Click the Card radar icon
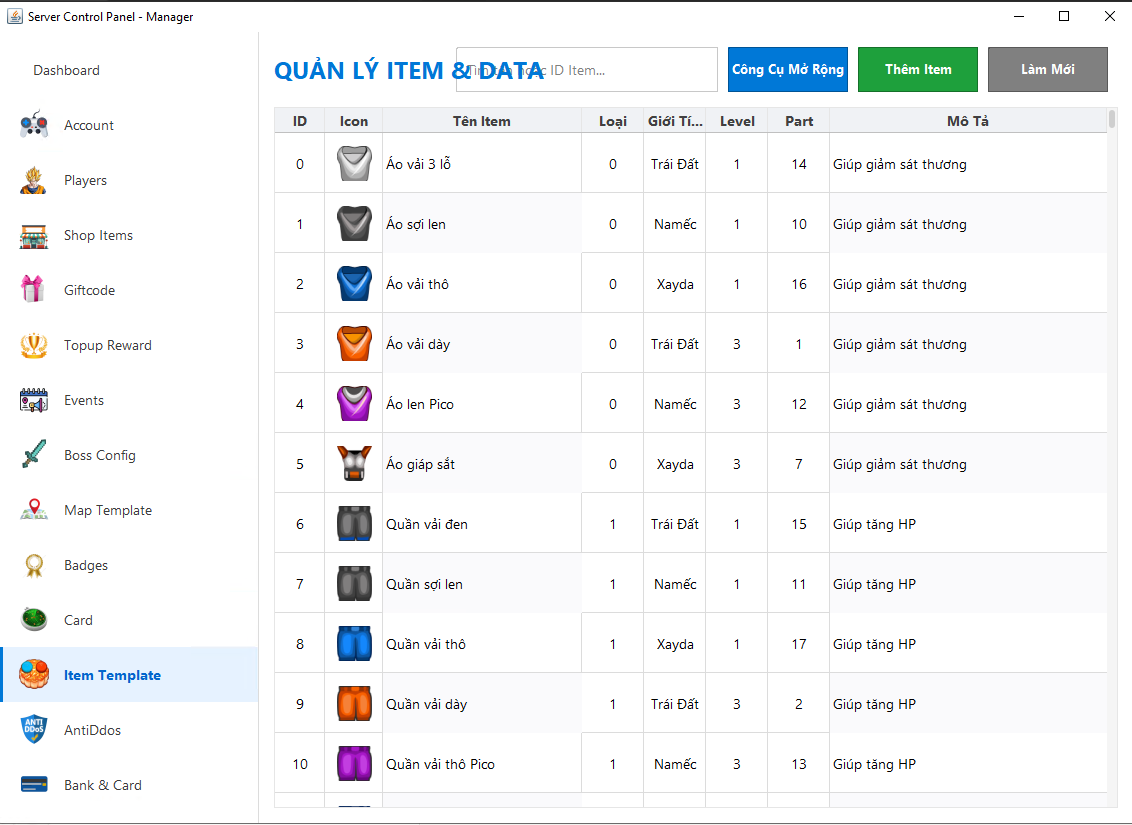Image resolution: width=1132 pixels, height=825 pixels. click(34, 619)
